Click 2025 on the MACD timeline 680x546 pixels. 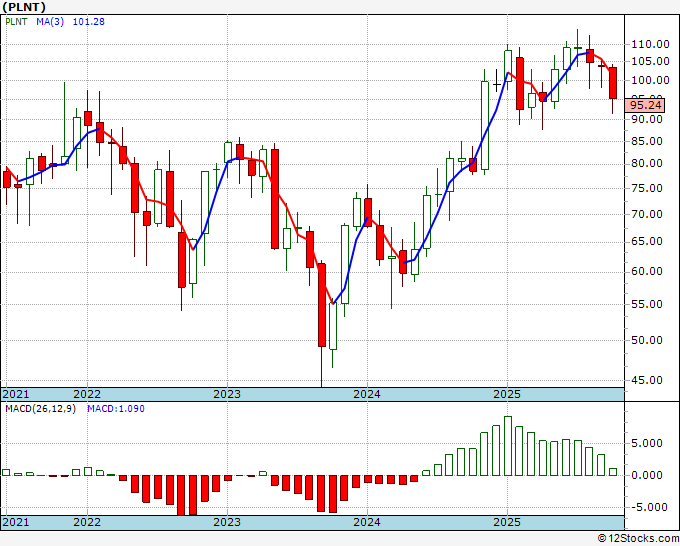[507, 522]
